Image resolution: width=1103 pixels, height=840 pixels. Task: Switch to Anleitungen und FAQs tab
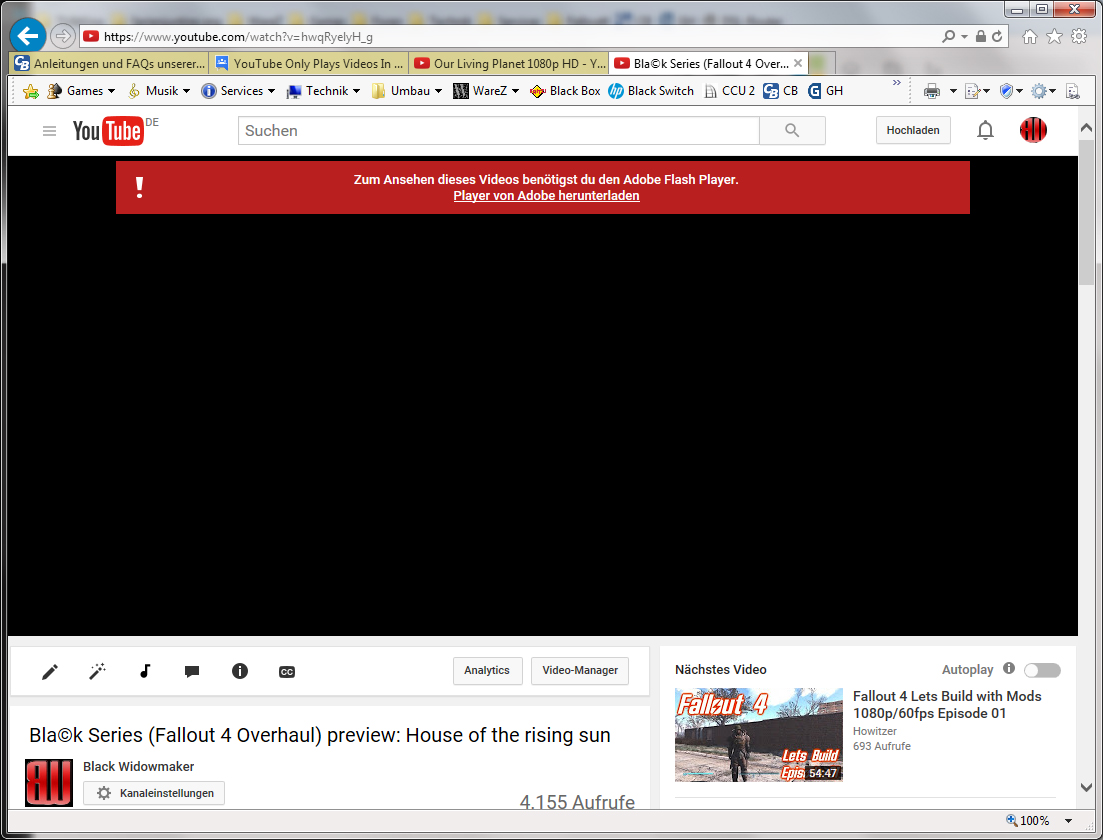point(109,63)
